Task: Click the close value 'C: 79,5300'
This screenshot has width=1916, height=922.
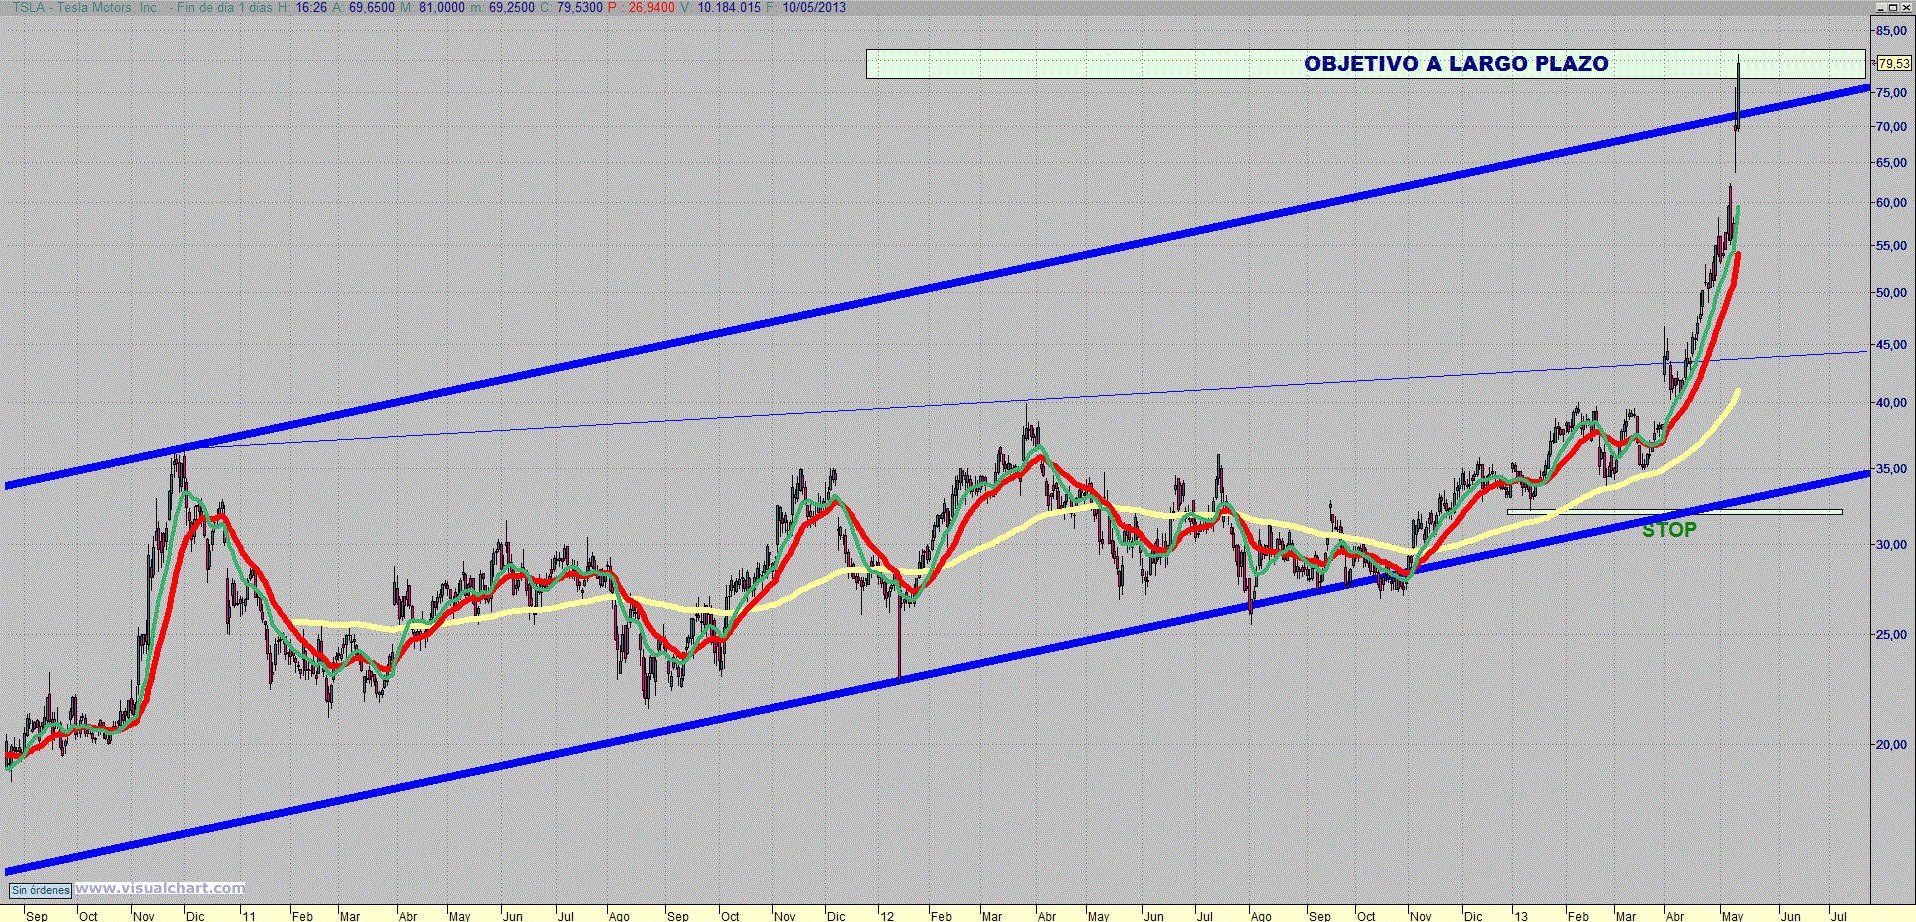Action: (x=571, y=7)
